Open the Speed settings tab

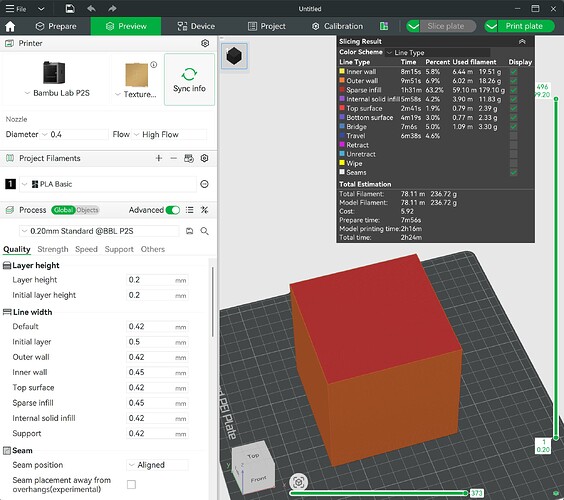pos(86,249)
